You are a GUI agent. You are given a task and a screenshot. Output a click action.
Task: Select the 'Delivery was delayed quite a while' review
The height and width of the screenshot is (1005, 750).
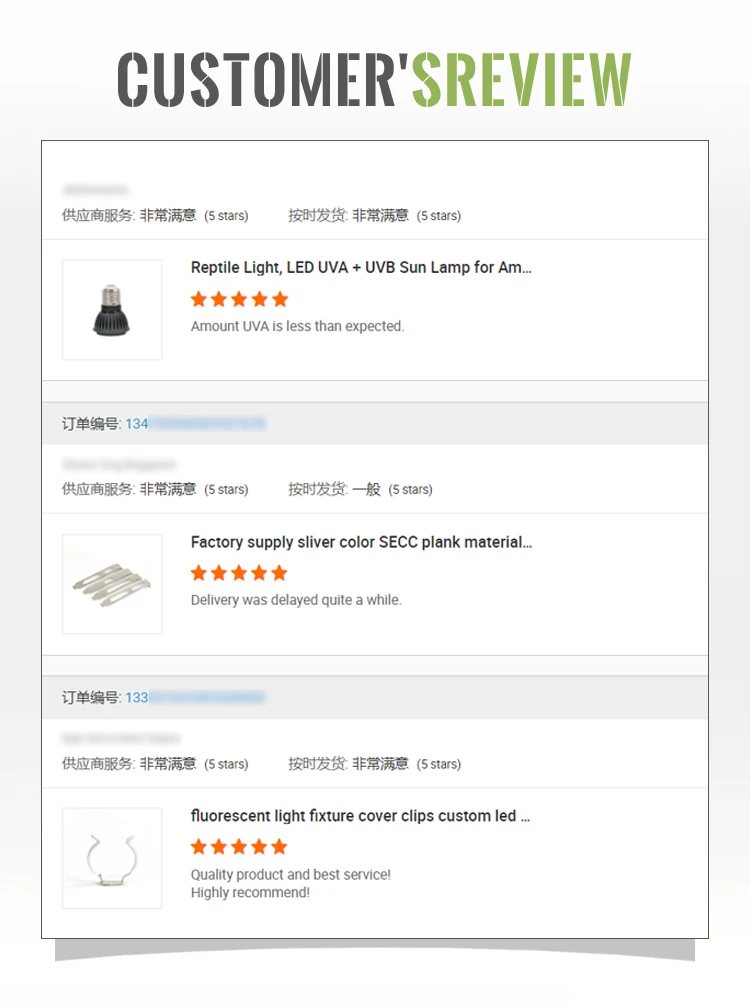pos(296,600)
